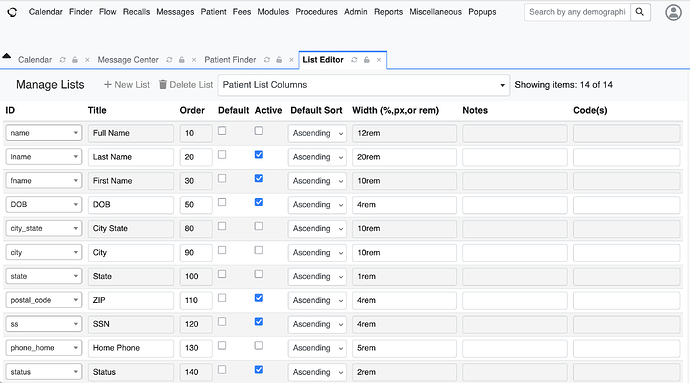Open Default Sort dropdown for SSN row
The height and width of the screenshot is (383, 690).
pos(317,324)
